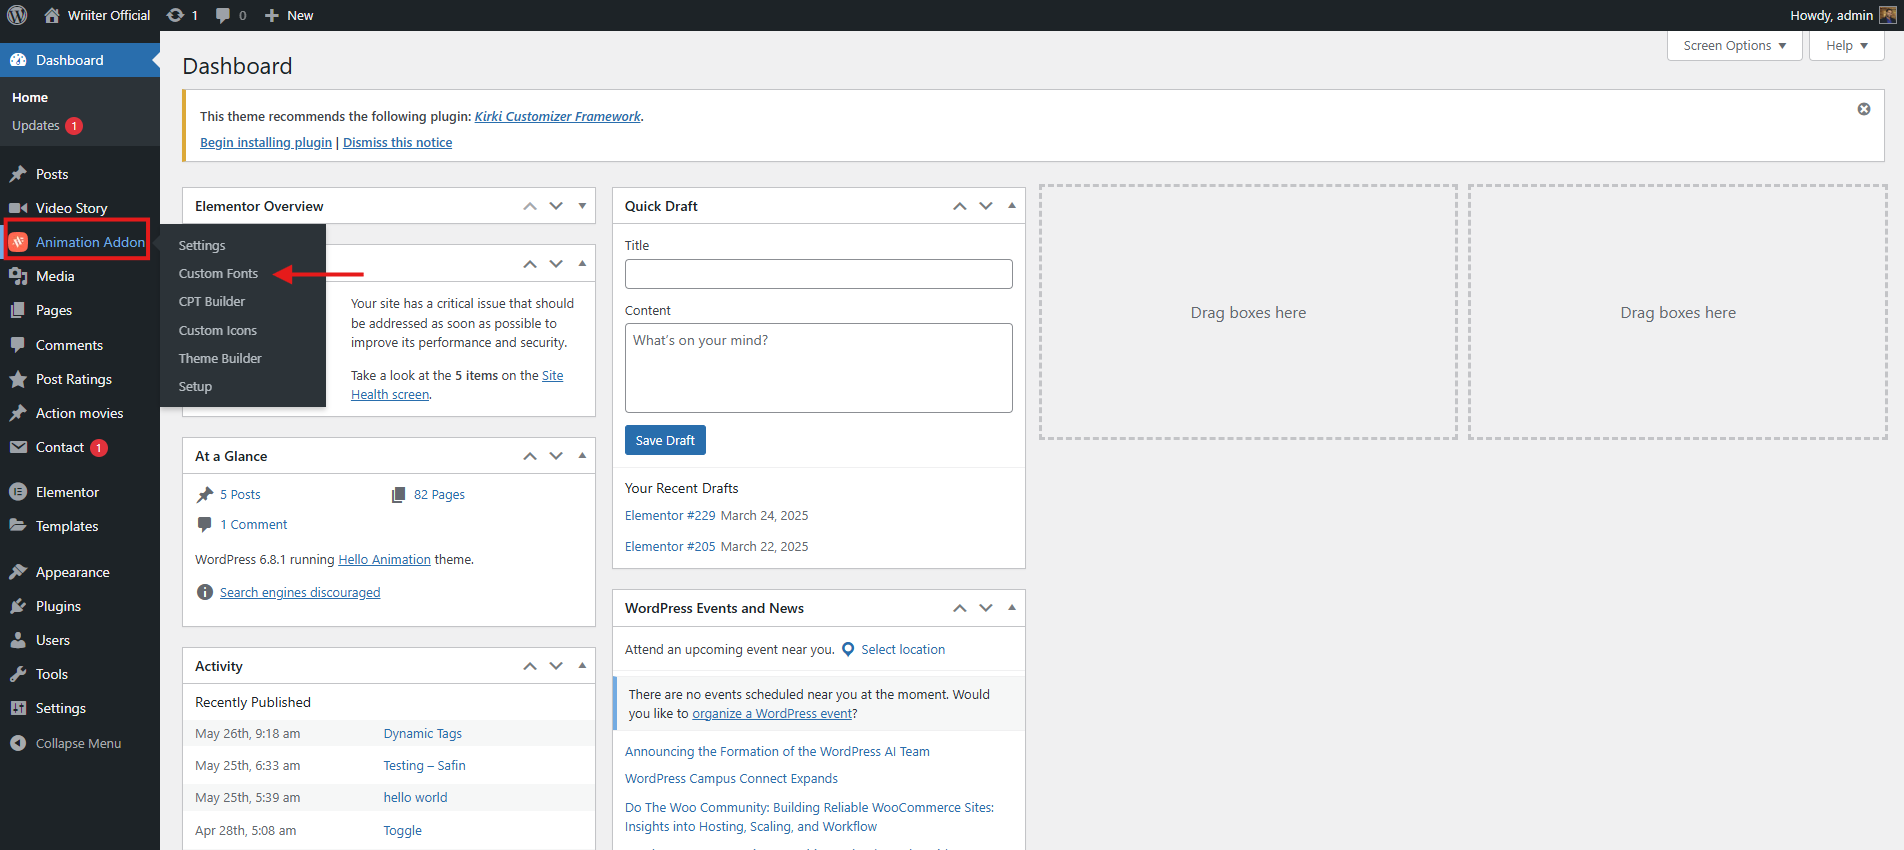This screenshot has width=1904, height=850.
Task: Toggle the At a Glance panel collapse triangle
Action: (x=582, y=456)
